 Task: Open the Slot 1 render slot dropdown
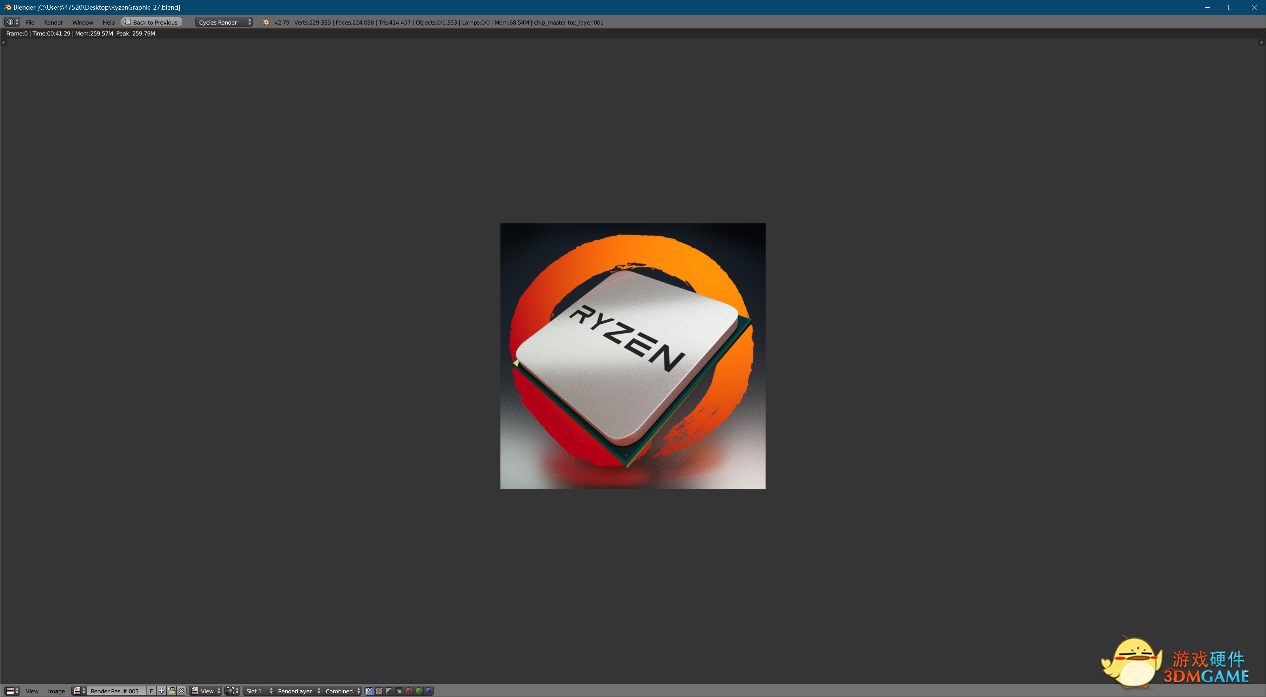tap(258, 691)
